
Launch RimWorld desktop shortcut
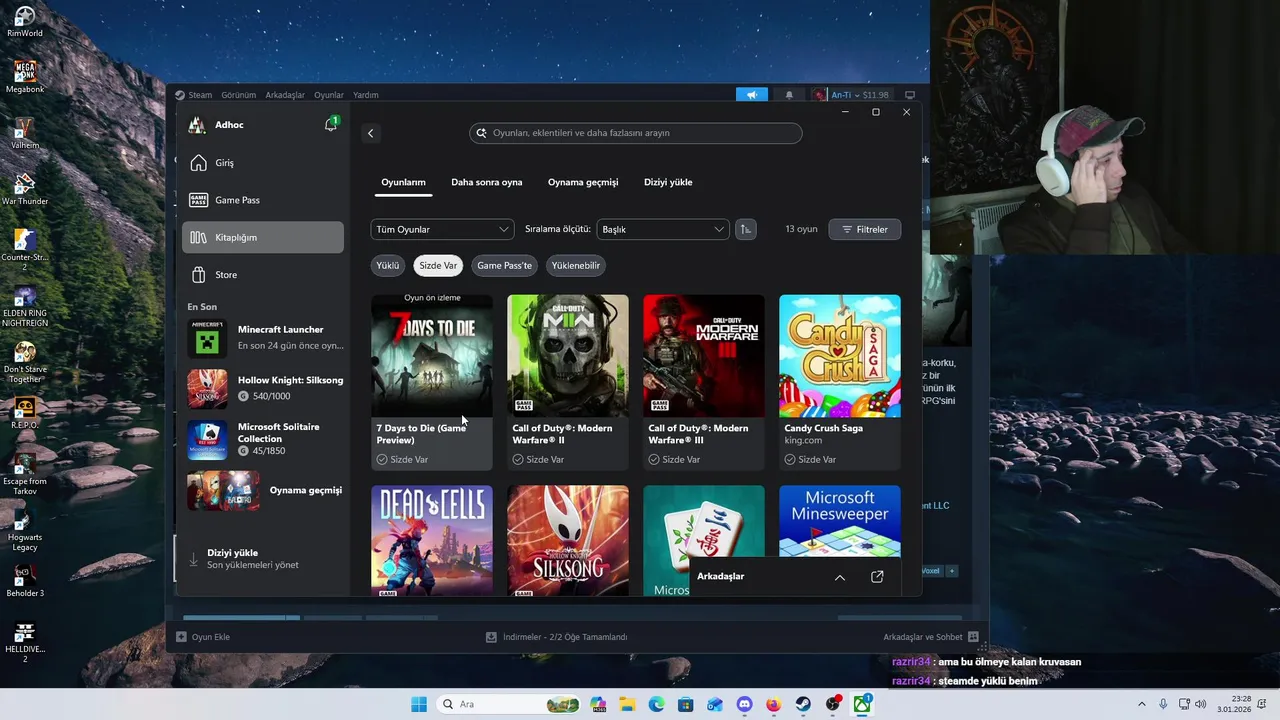coord(25,22)
